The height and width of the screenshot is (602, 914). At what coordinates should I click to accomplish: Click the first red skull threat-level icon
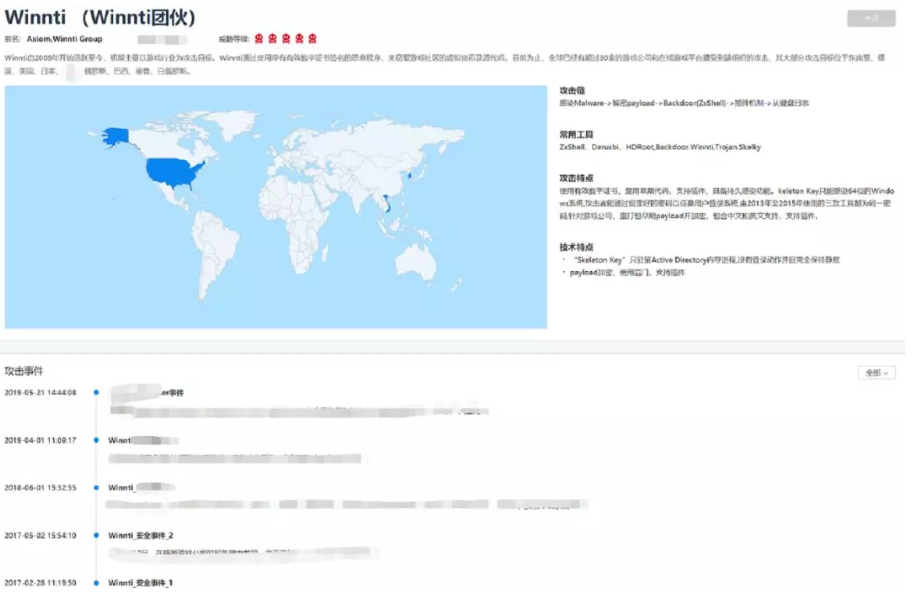point(261,39)
